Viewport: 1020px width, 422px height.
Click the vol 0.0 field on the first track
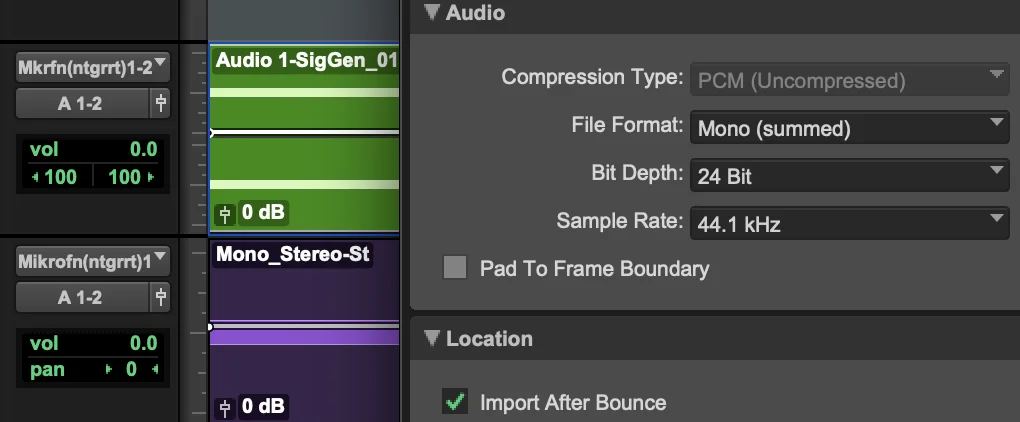tap(93, 150)
